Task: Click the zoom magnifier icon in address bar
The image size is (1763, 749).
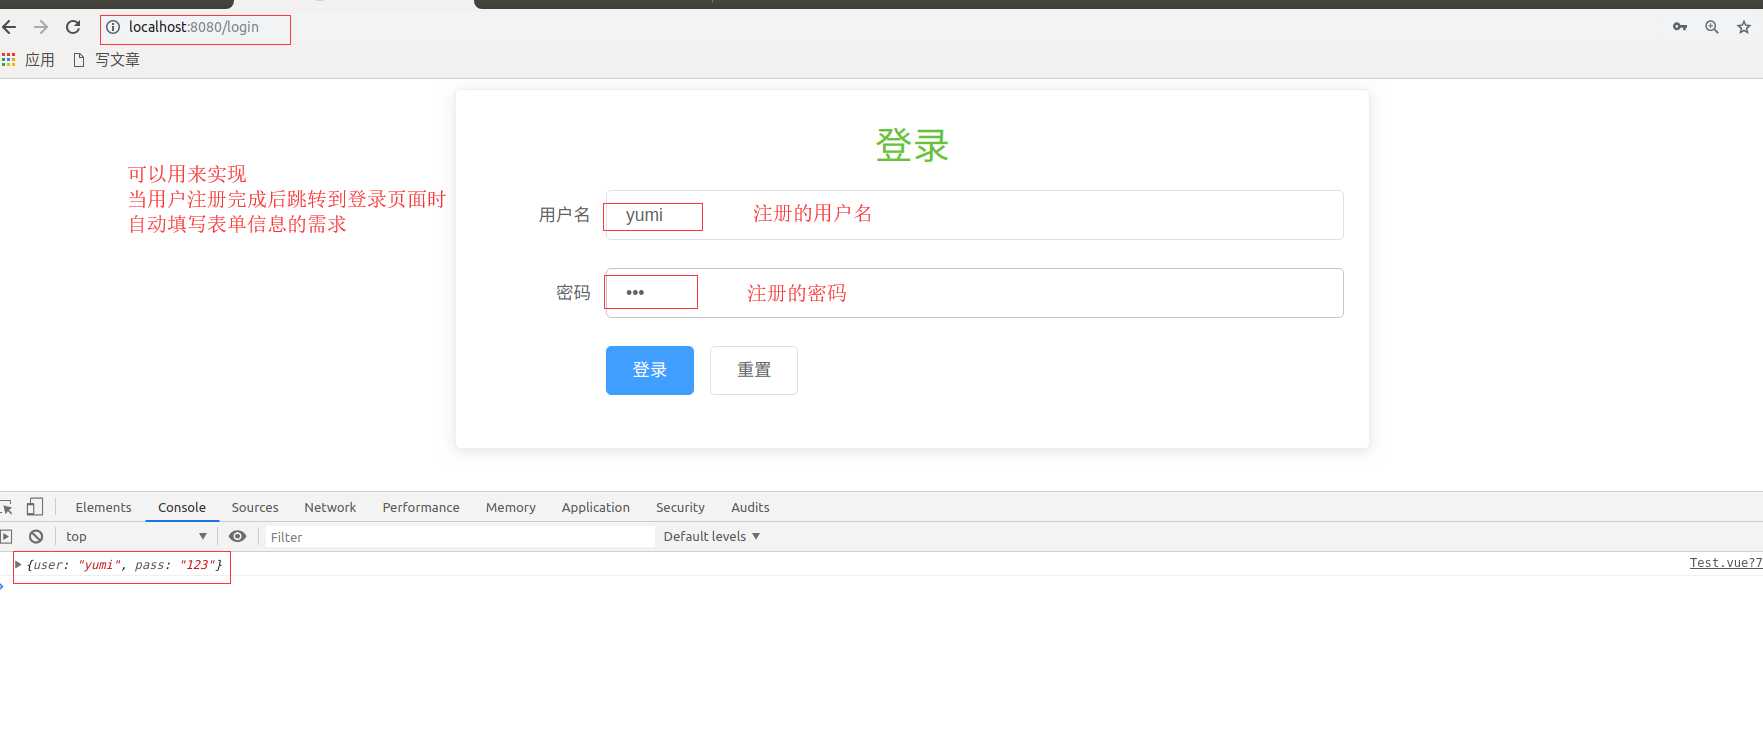Action: click(x=1712, y=27)
